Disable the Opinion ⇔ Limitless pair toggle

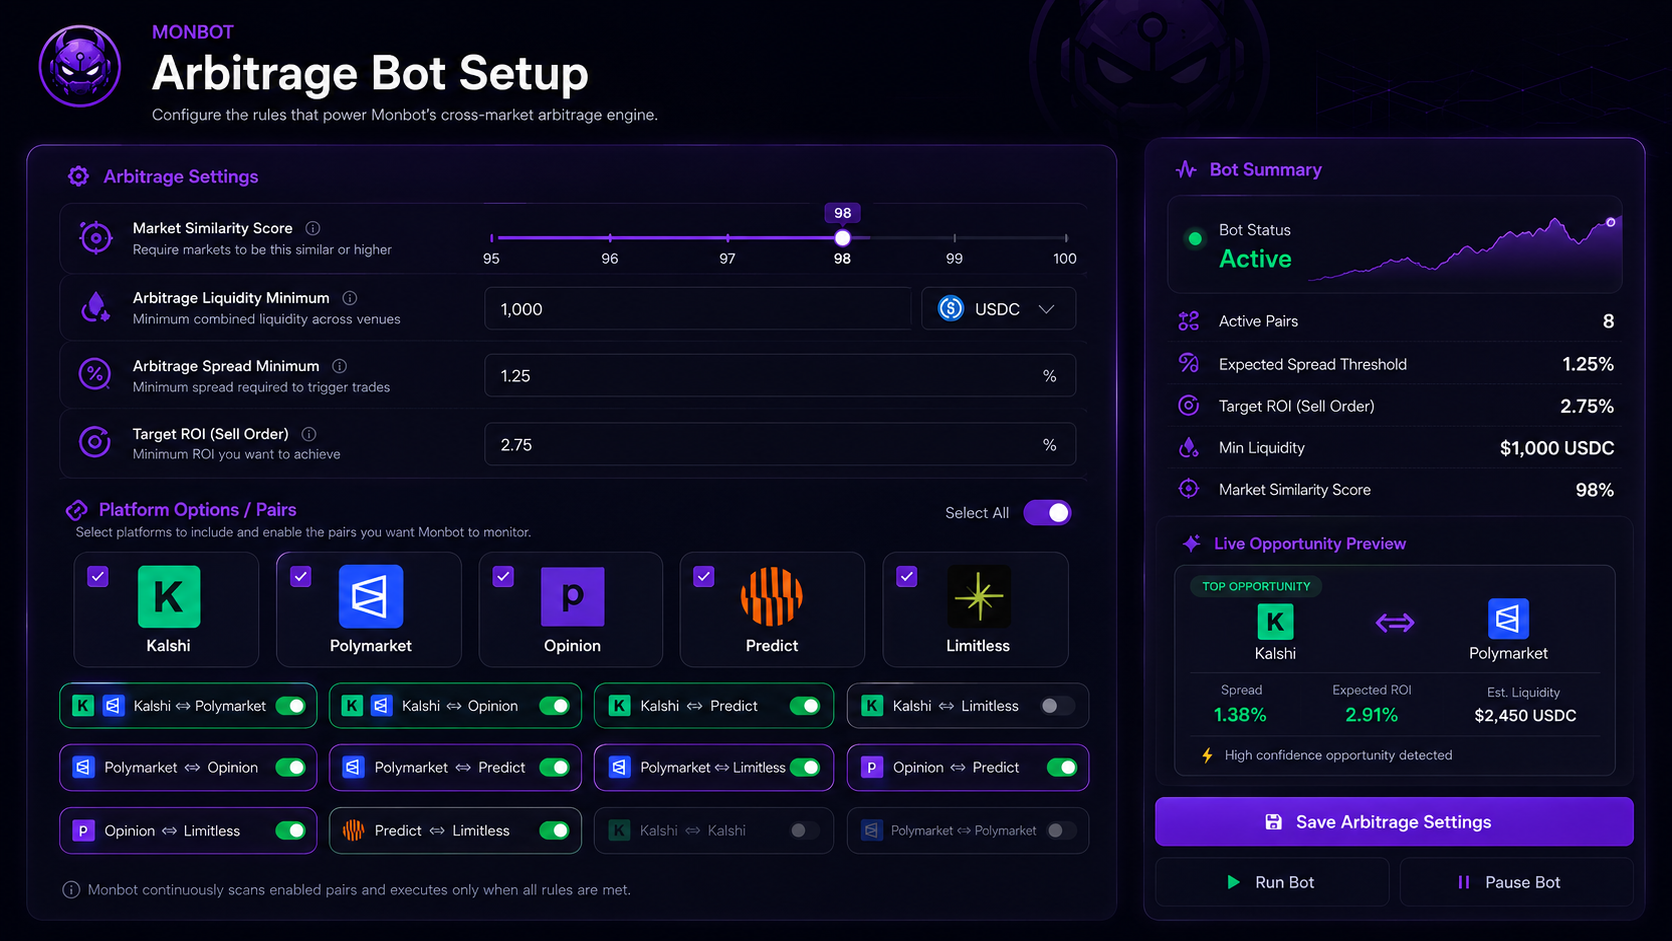(291, 831)
